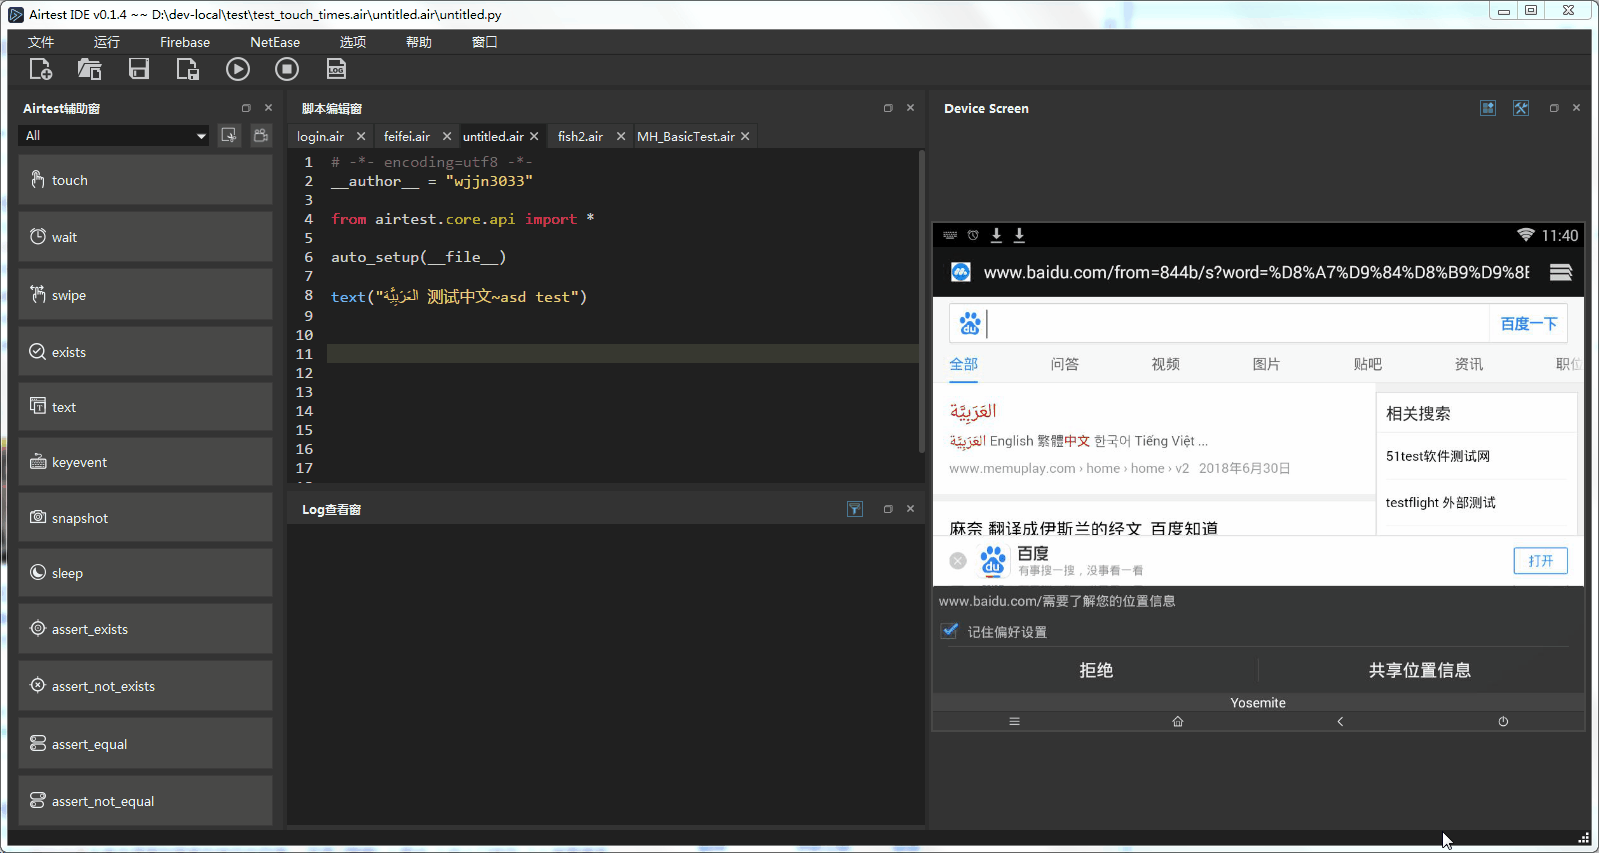Open the fish2.air tab

point(580,136)
